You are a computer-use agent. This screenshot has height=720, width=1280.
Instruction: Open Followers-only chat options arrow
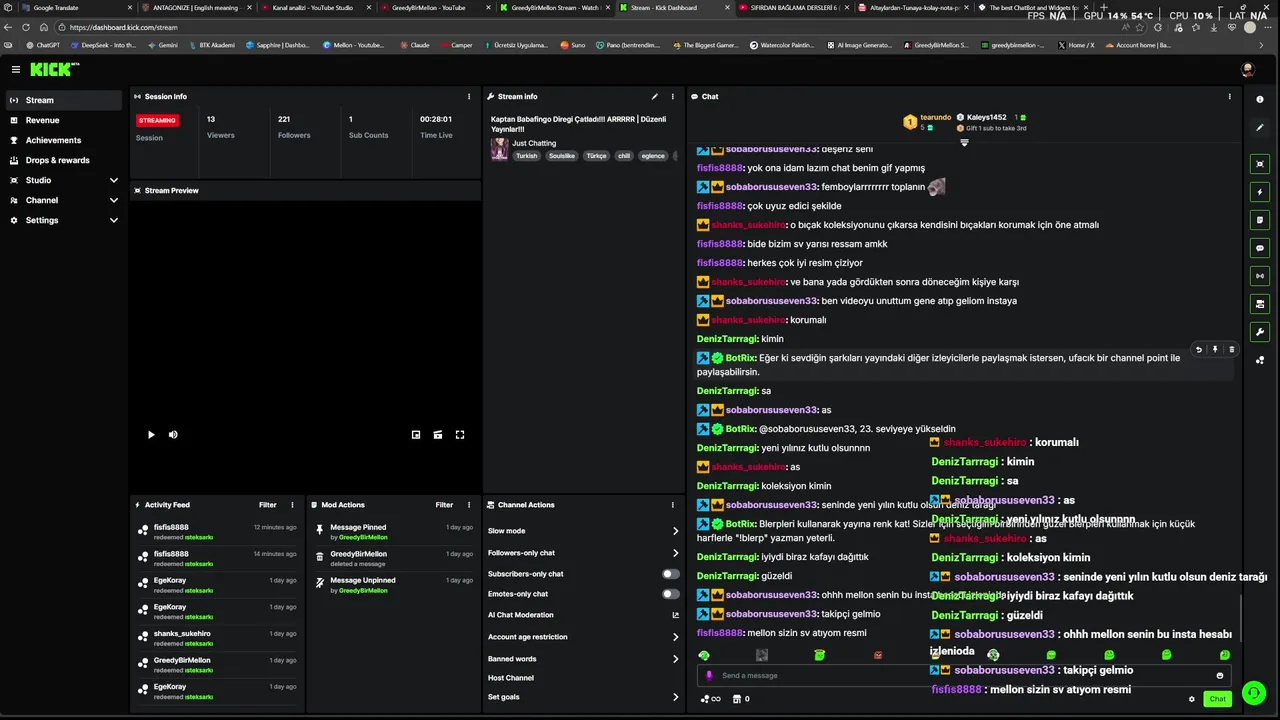(675, 553)
